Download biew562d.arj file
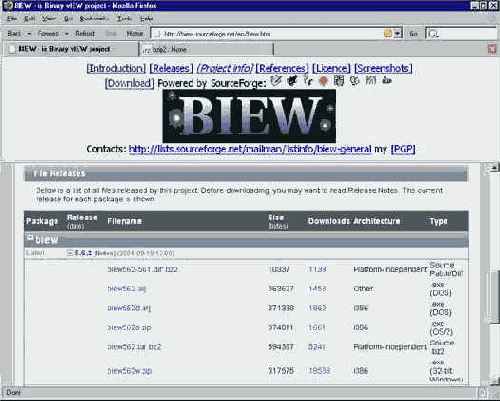The height and width of the screenshot is (401, 500). (129, 308)
